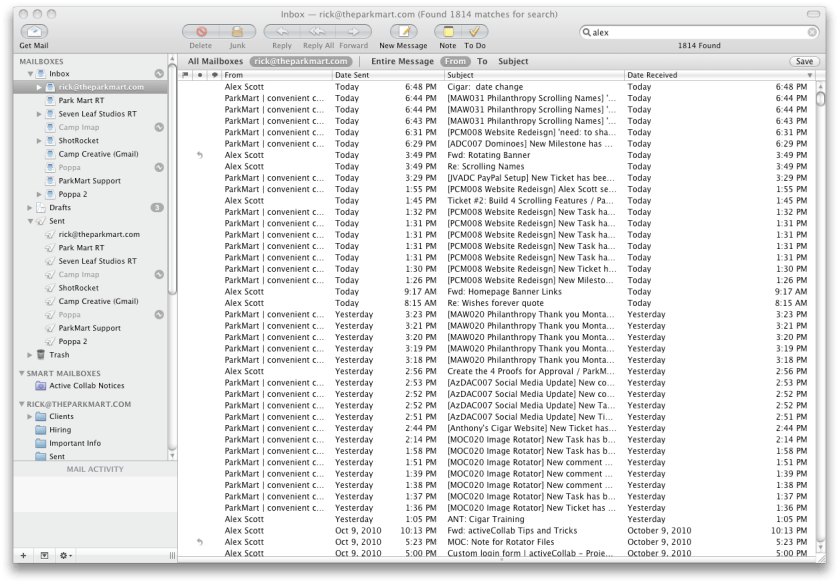
Task: Expand the Clients folder in sidebar
Action: [x=29, y=416]
